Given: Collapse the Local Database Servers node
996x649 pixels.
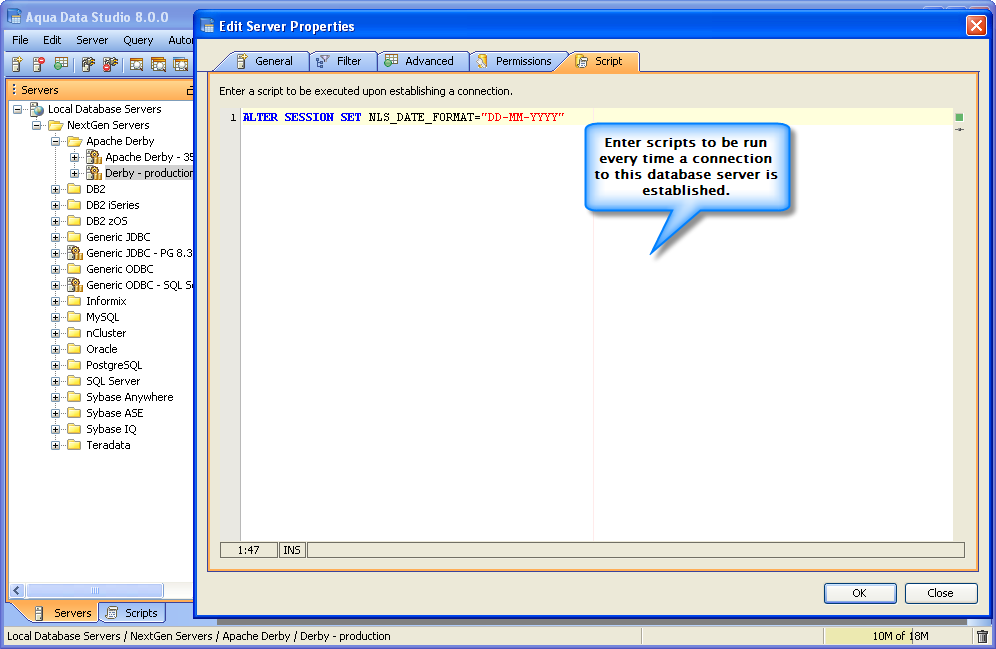Looking at the screenshot, I should (18, 109).
